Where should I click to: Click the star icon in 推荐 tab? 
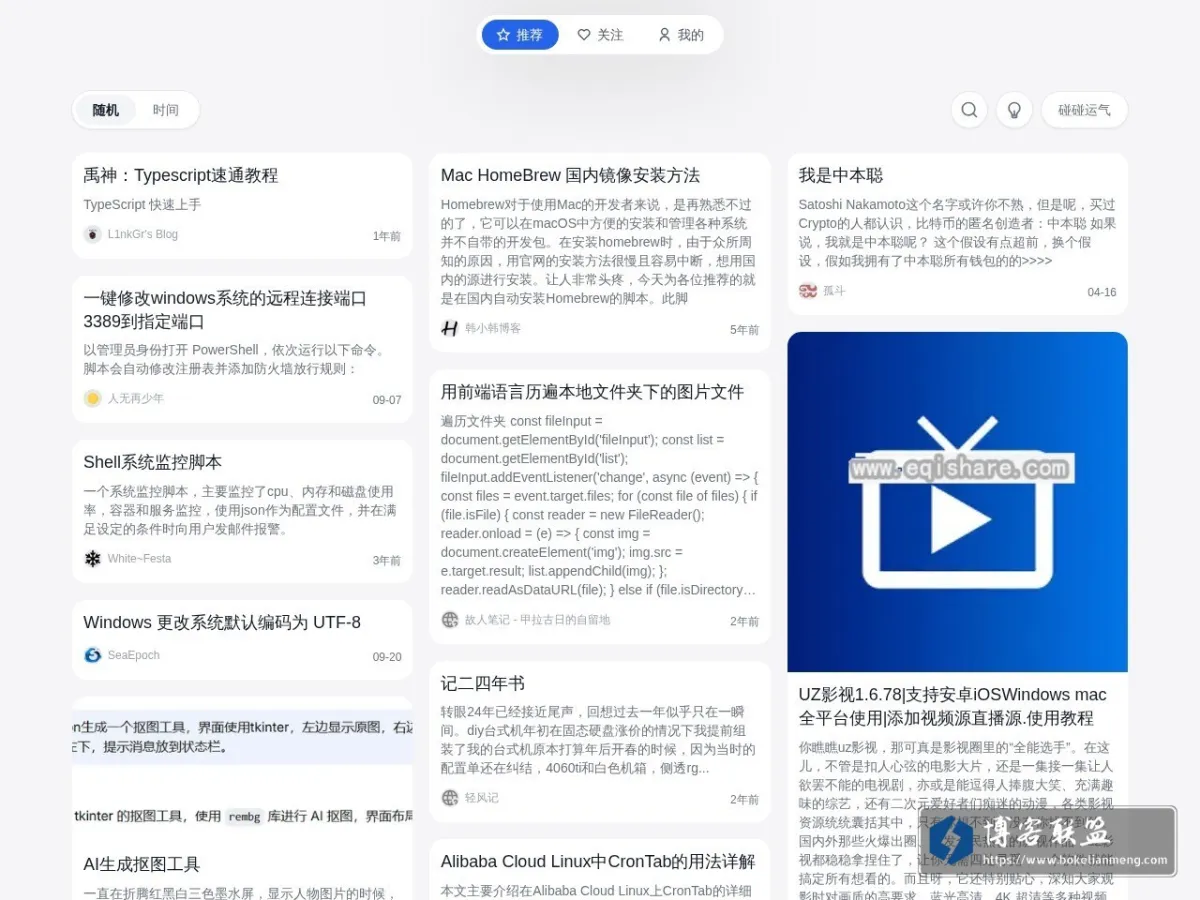point(503,35)
